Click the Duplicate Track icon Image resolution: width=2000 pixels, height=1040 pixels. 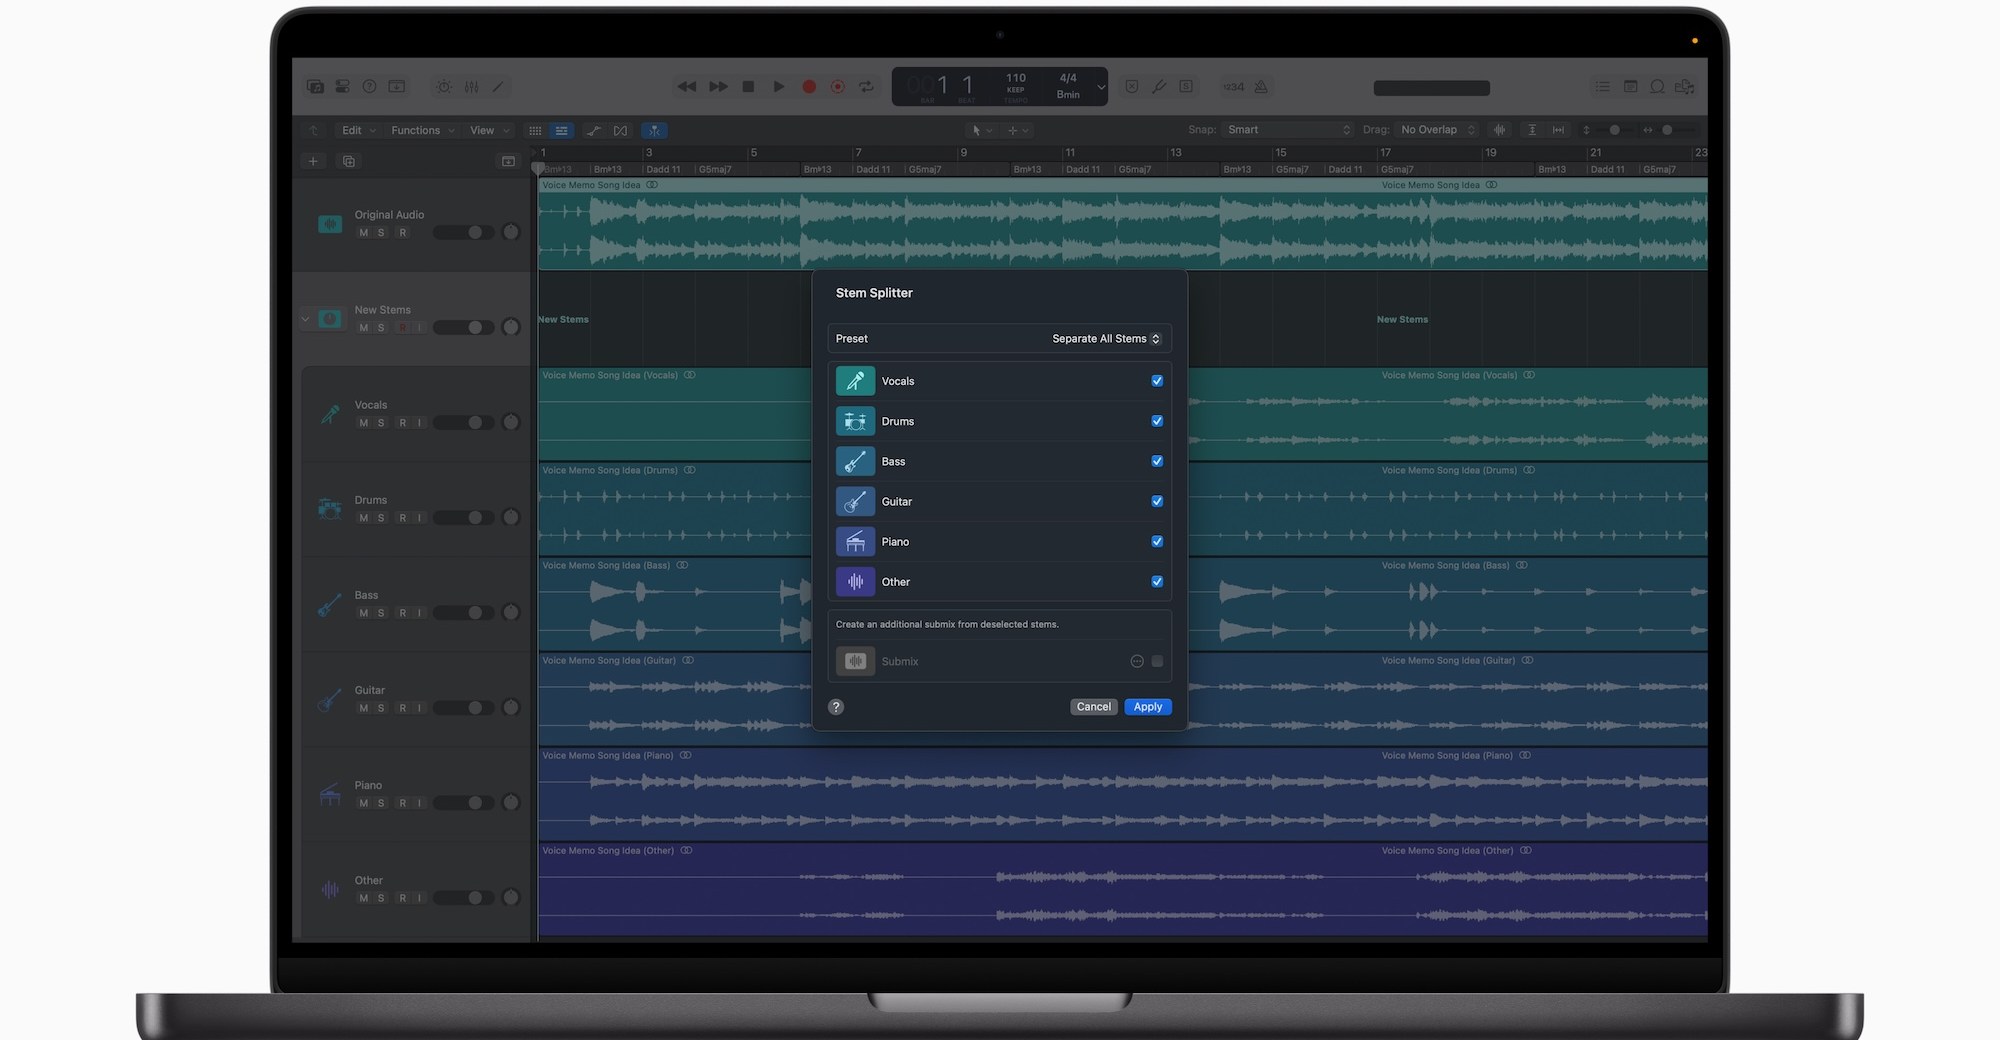pos(349,161)
